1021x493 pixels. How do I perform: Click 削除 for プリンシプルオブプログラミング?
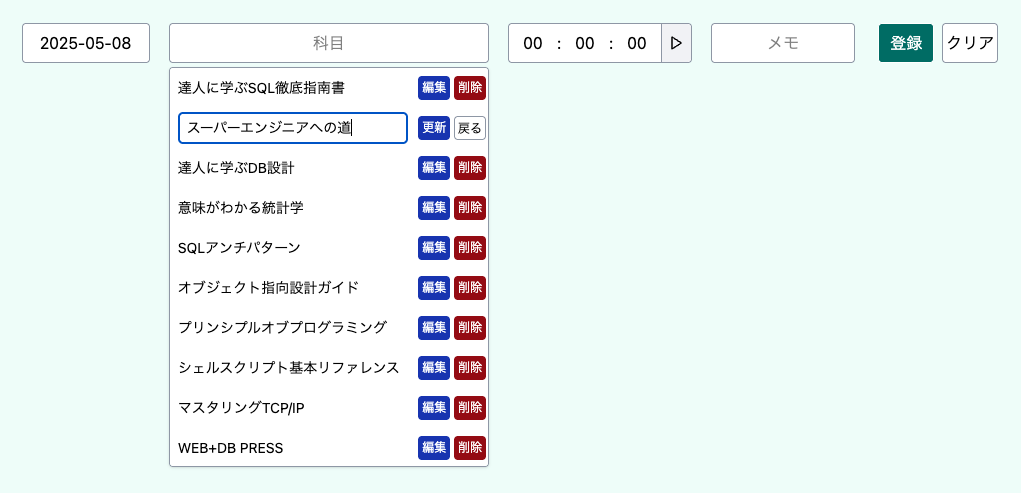[470, 328]
